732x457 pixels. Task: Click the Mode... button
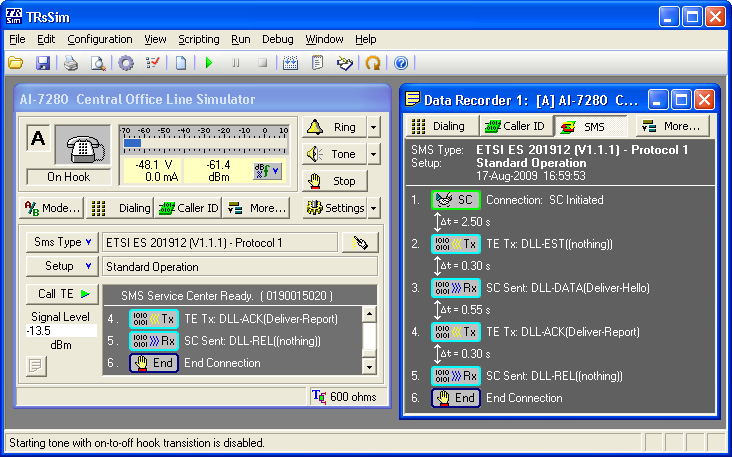coord(52,208)
